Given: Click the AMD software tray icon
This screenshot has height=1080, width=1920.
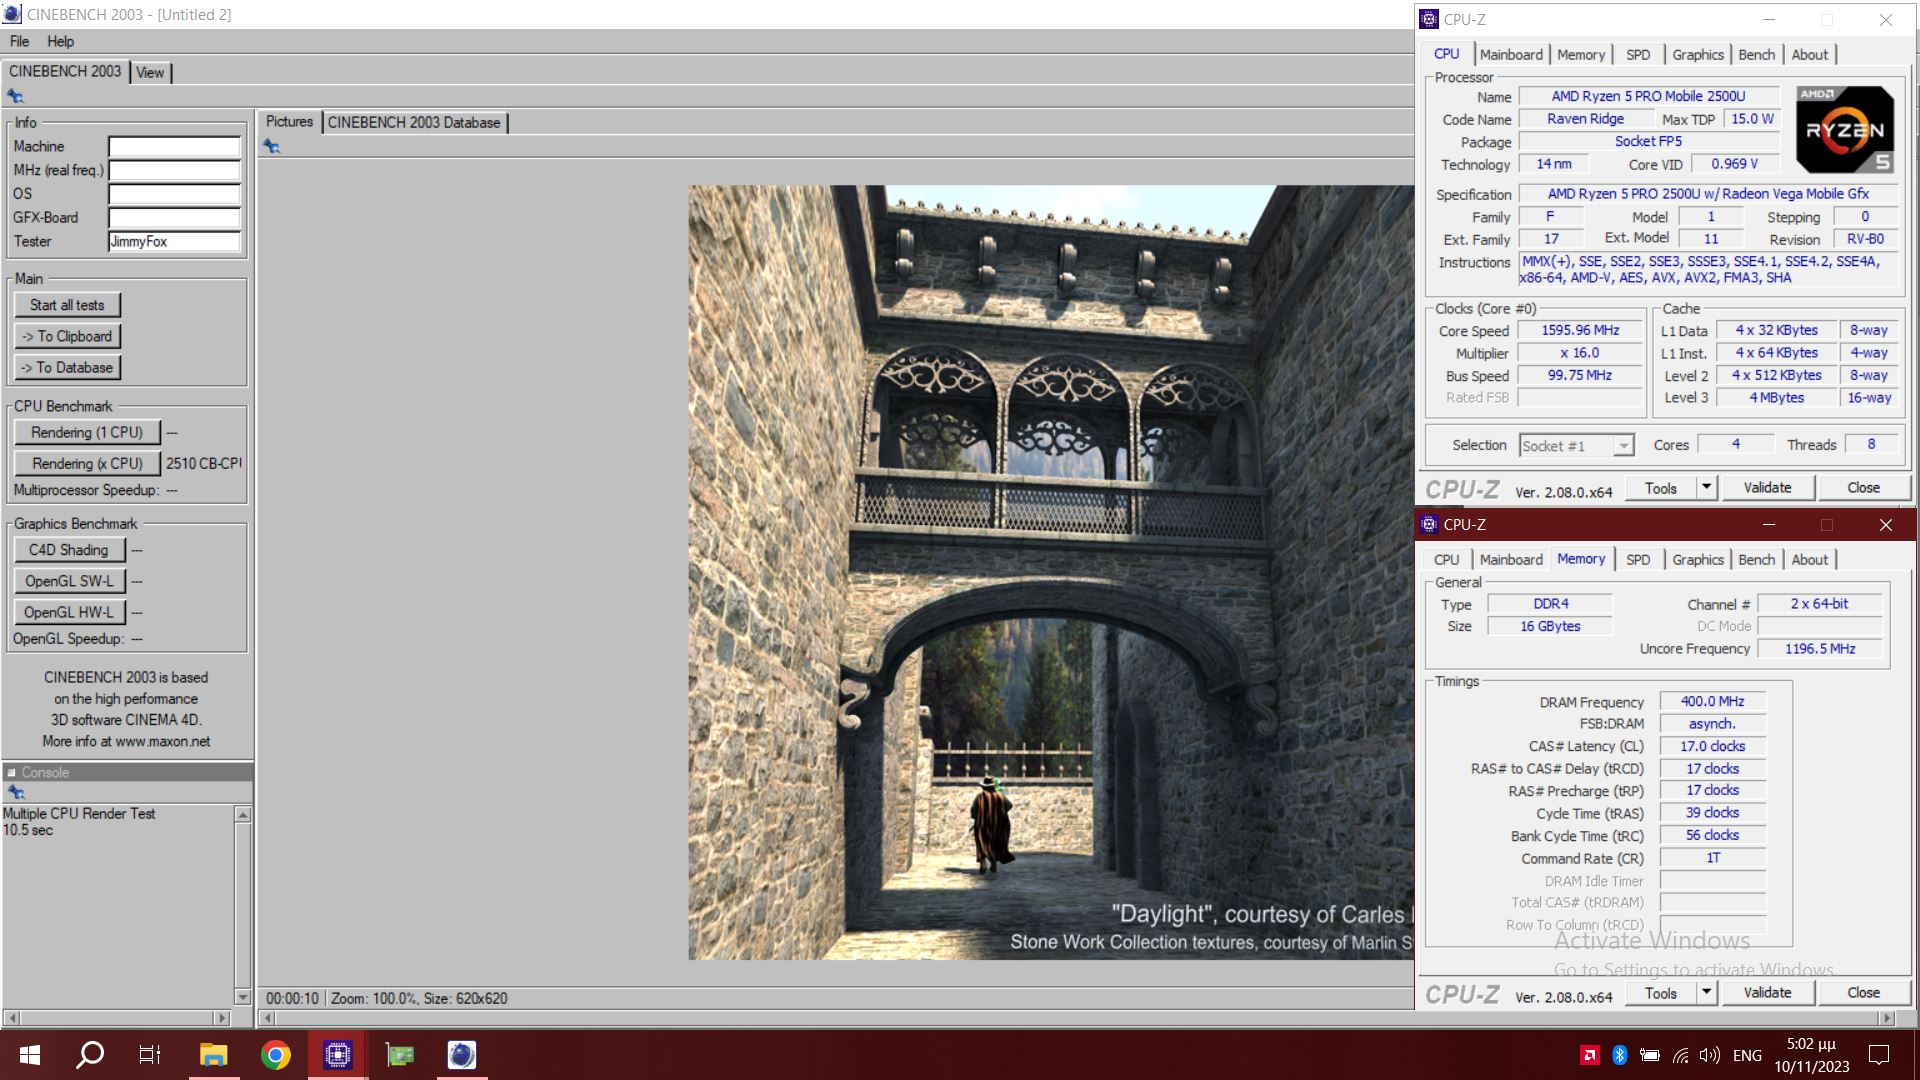Looking at the screenshot, I should click(1589, 1055).
